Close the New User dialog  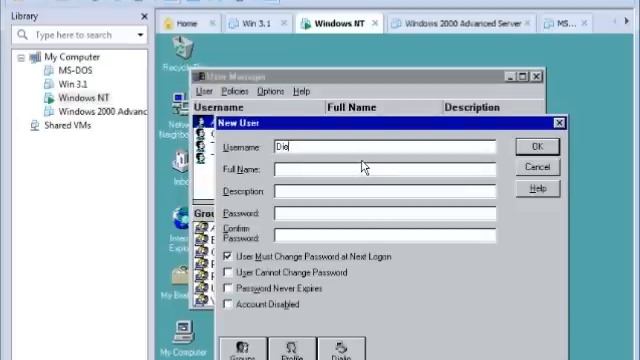[x=559, y=123]
